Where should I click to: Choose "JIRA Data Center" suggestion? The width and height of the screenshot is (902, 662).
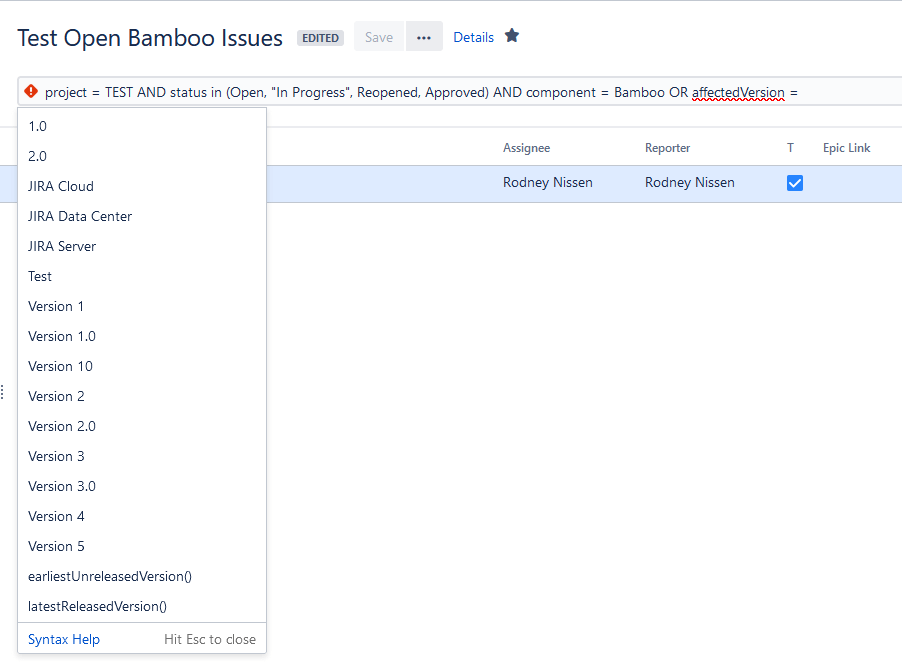click(80, 216)
